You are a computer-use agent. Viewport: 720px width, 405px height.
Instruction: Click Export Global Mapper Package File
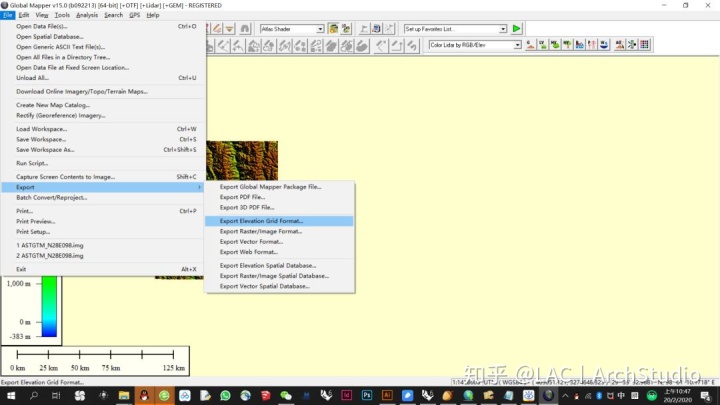click(x=279, y=187)
